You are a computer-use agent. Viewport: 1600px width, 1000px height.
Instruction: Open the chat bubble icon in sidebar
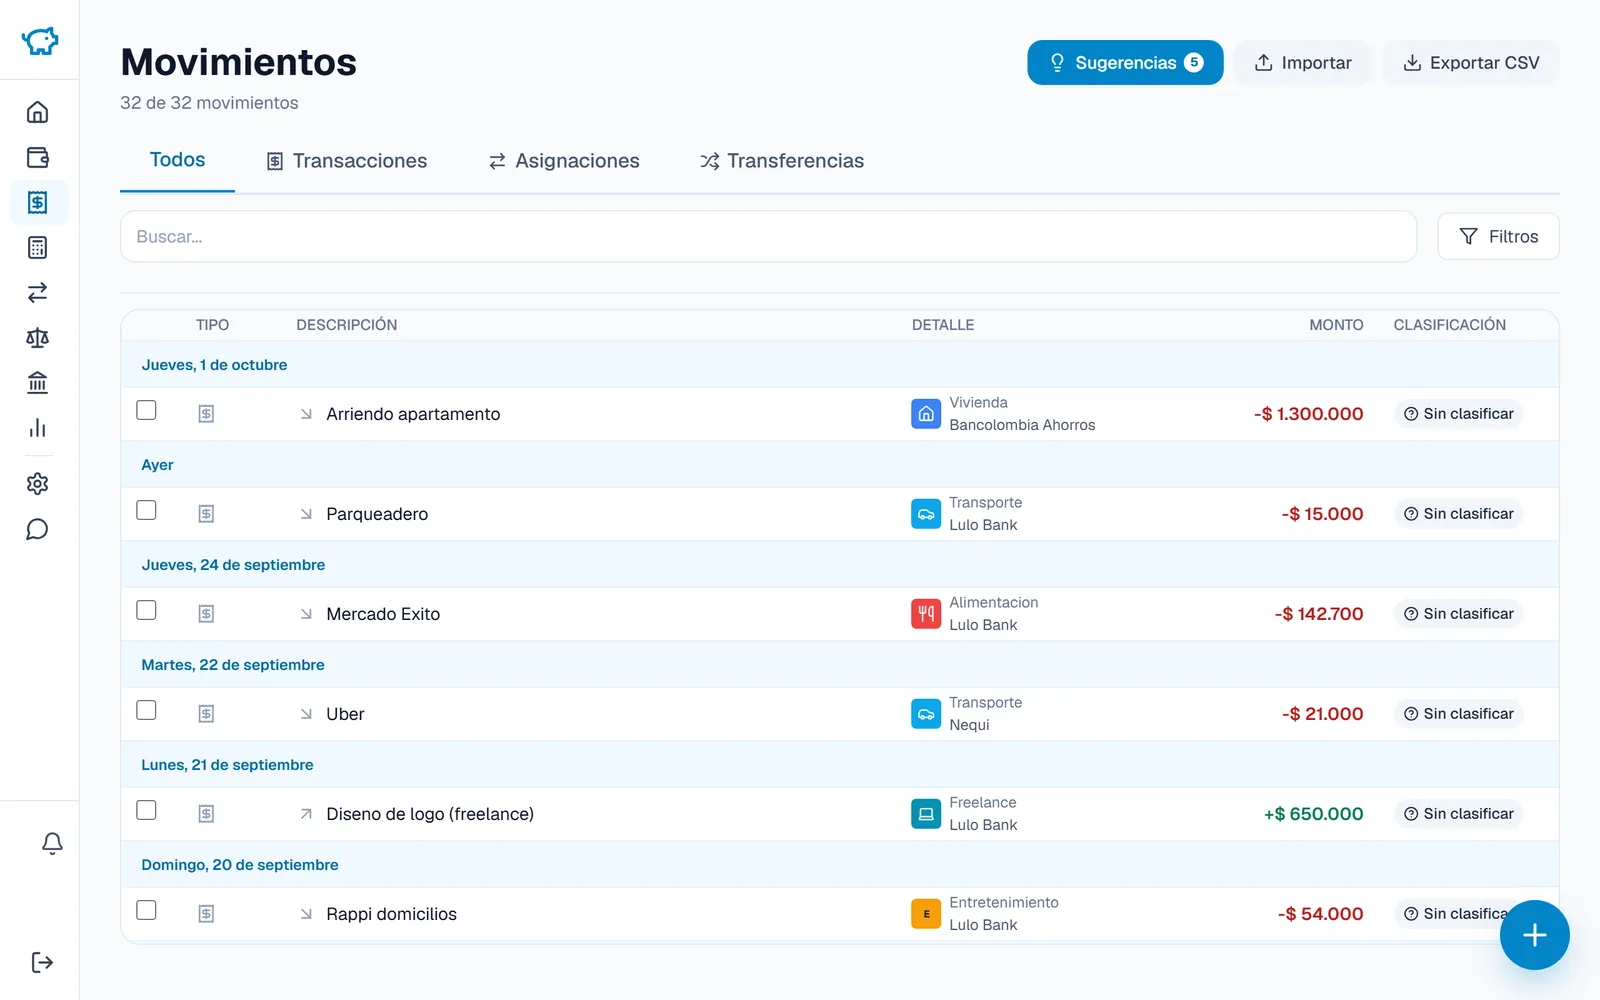[37, 529]
